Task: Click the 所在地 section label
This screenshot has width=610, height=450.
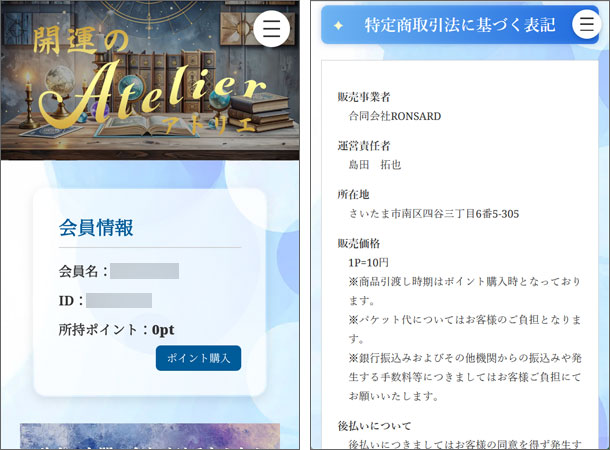Action: point(353,194)
